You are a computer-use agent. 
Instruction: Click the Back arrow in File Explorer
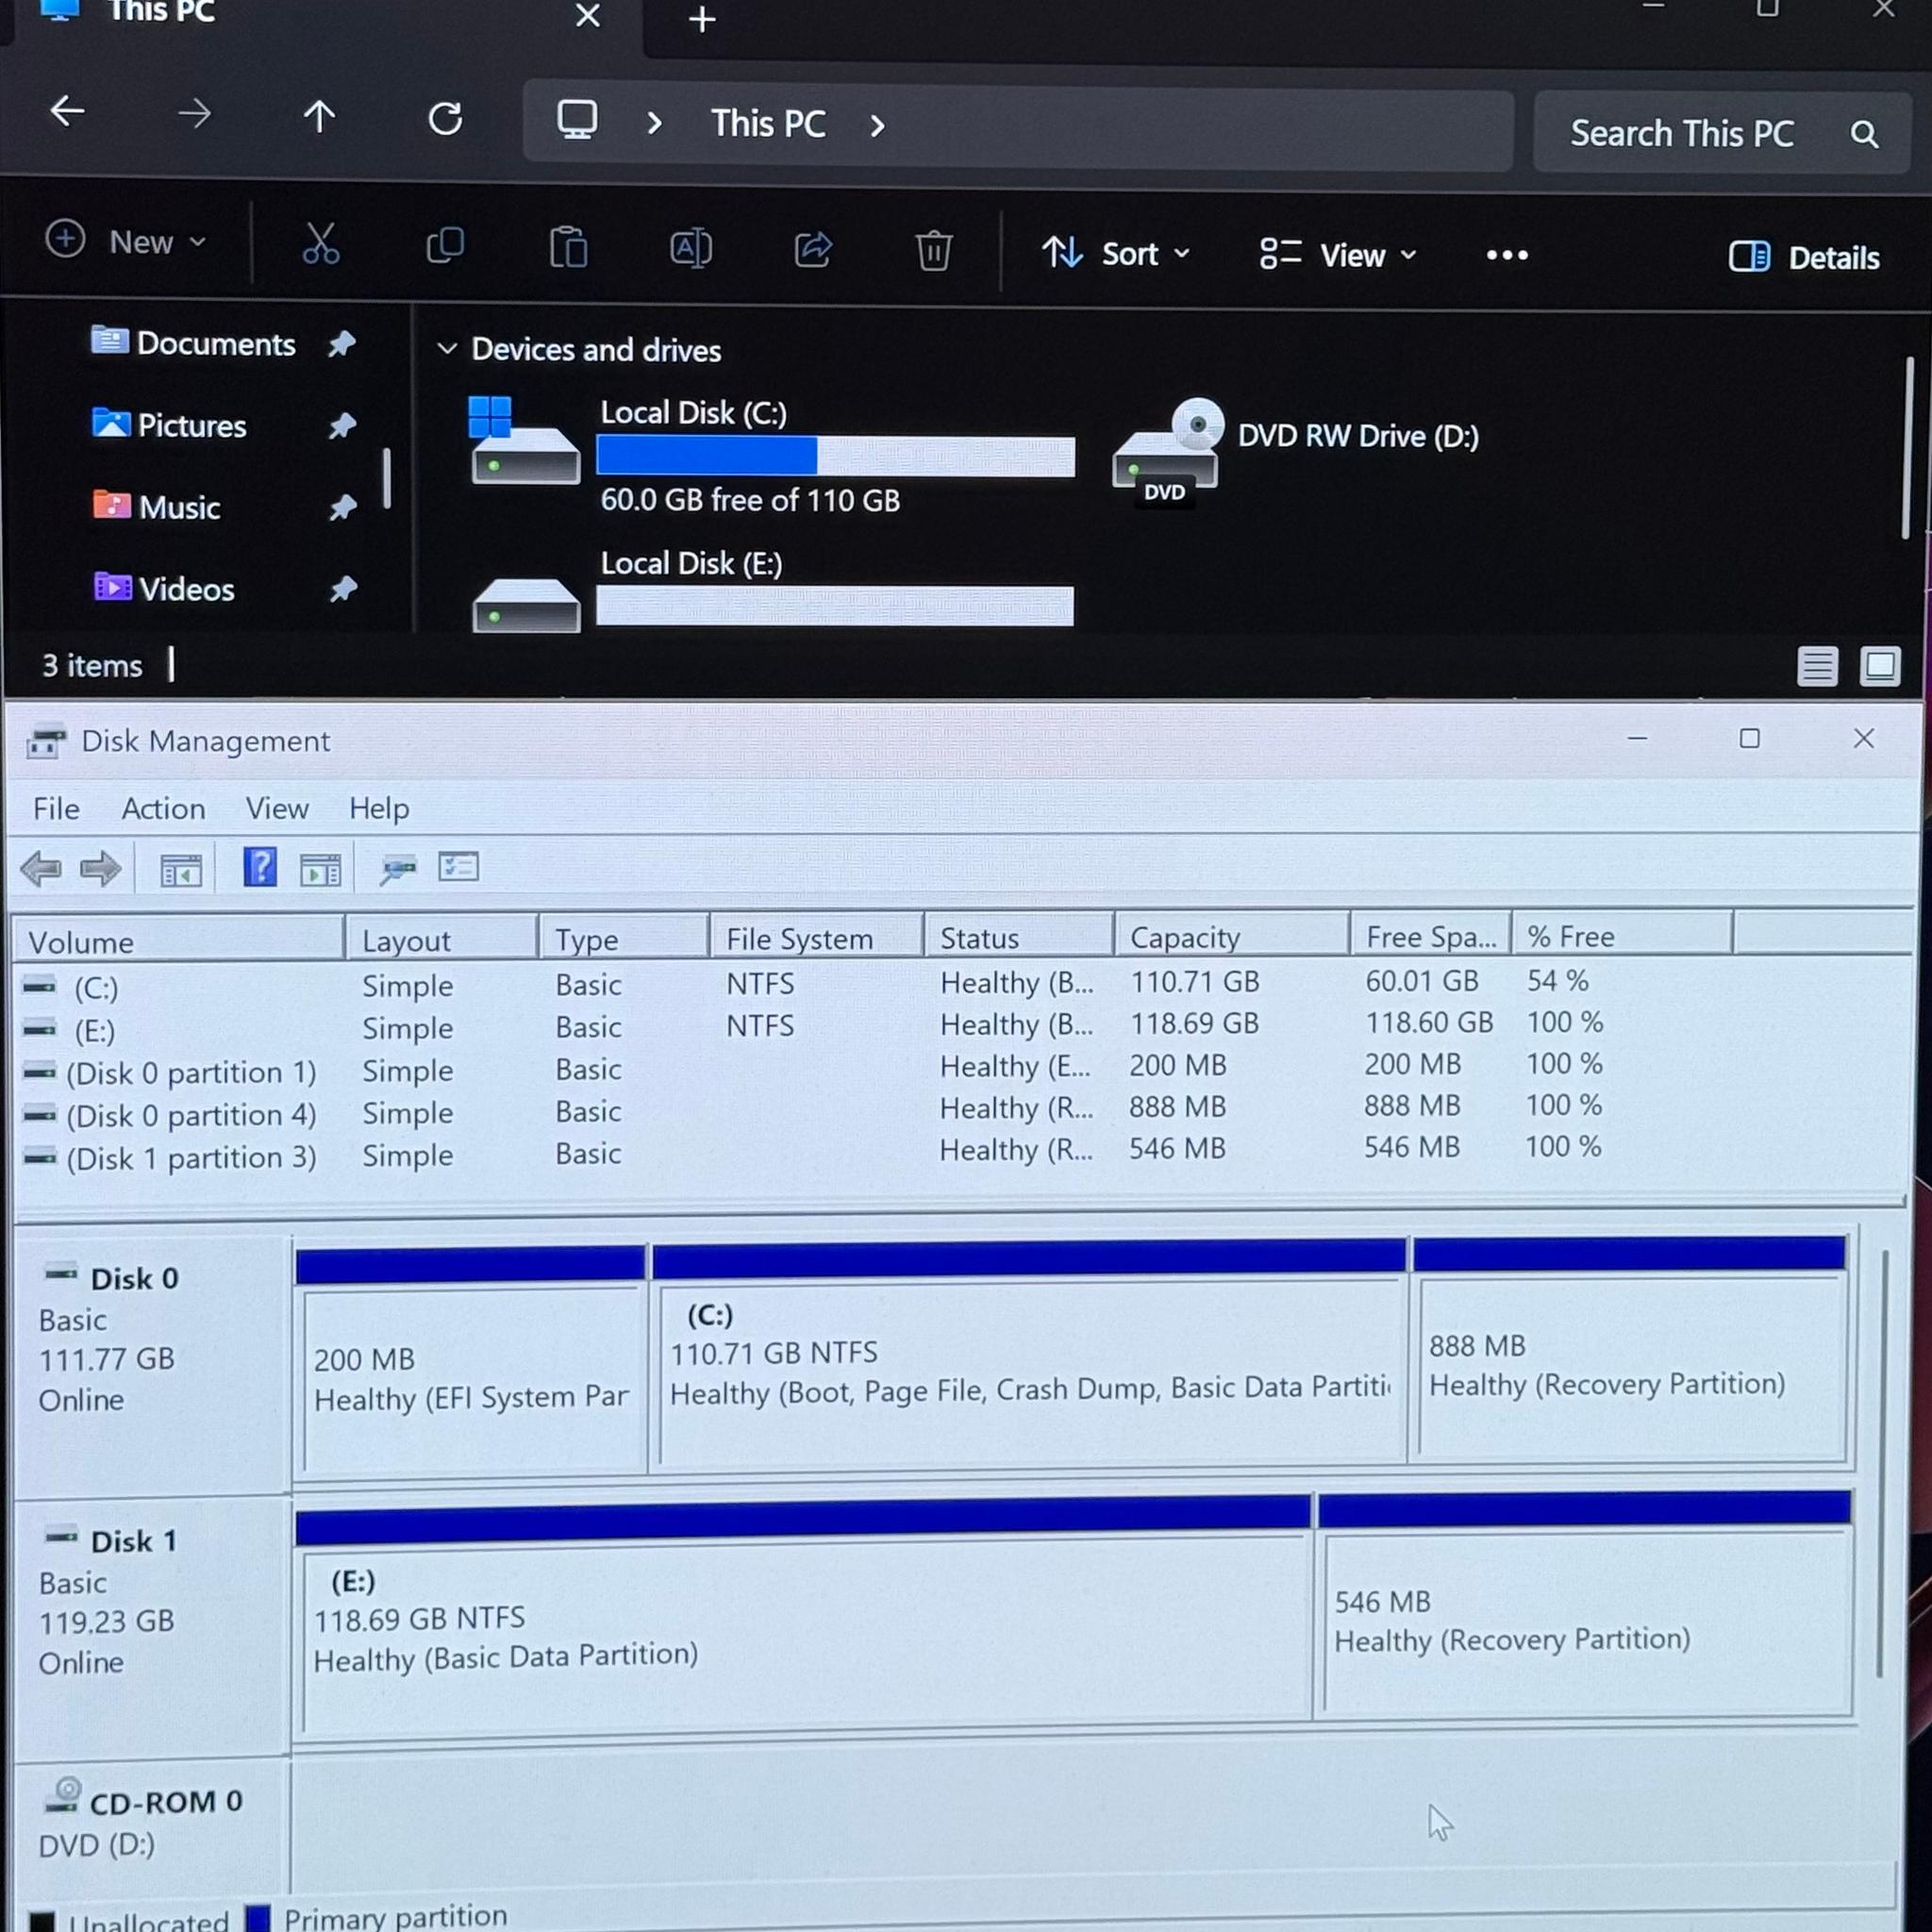pyautogui.click(x=67, y=111)
